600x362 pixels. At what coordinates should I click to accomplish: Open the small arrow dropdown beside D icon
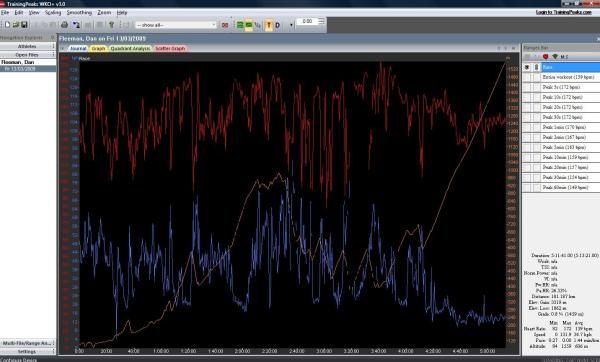point(291,25)
